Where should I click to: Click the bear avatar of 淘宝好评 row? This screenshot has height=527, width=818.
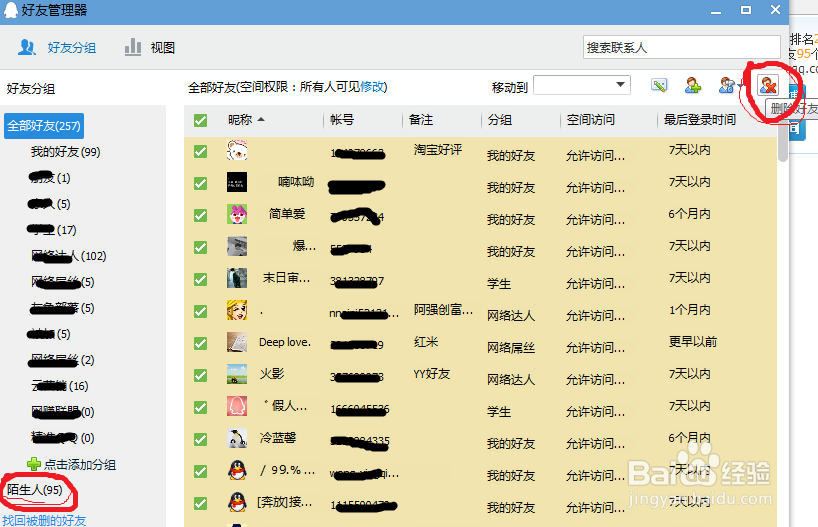(237, 150)
